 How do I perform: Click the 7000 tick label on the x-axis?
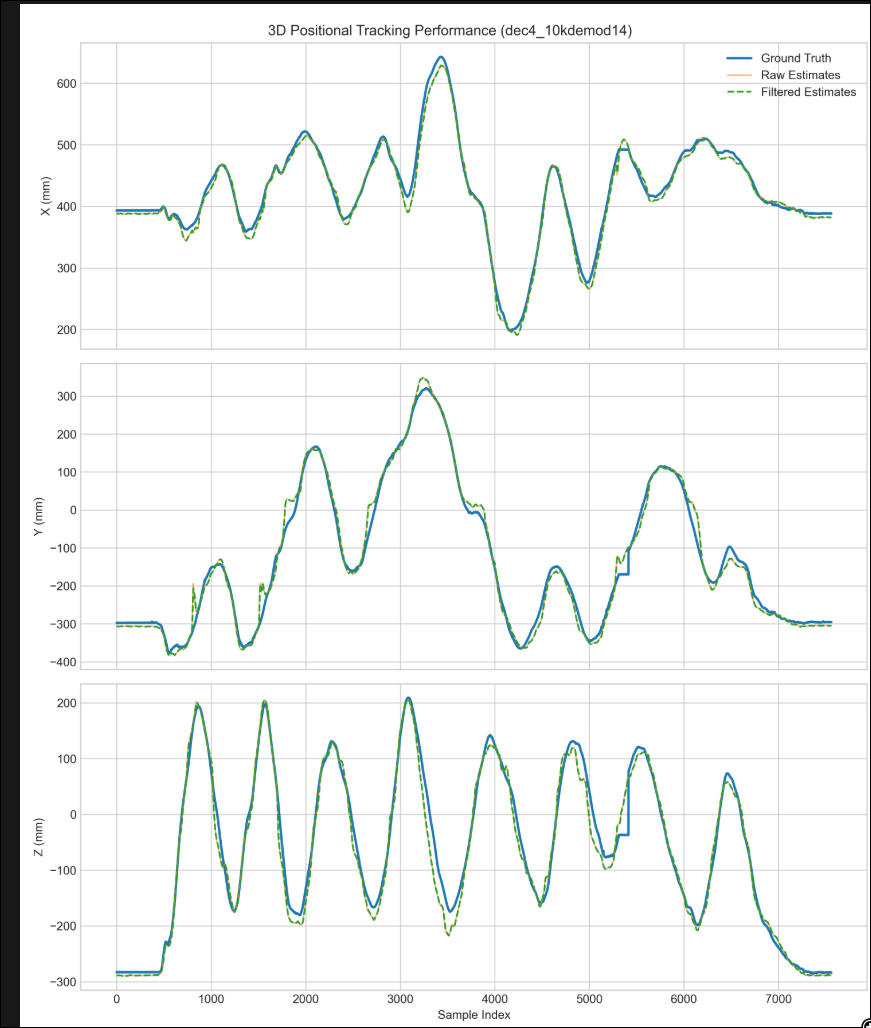[778, 997]
